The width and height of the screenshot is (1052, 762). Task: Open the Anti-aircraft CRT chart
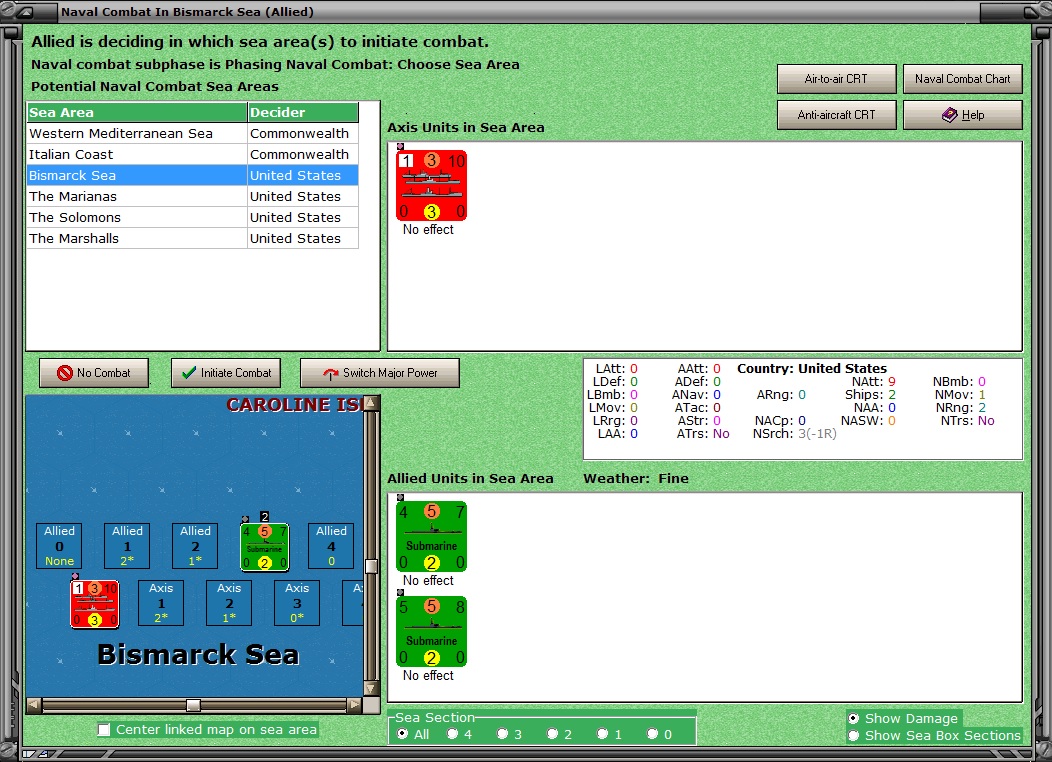tap(837, 115)
